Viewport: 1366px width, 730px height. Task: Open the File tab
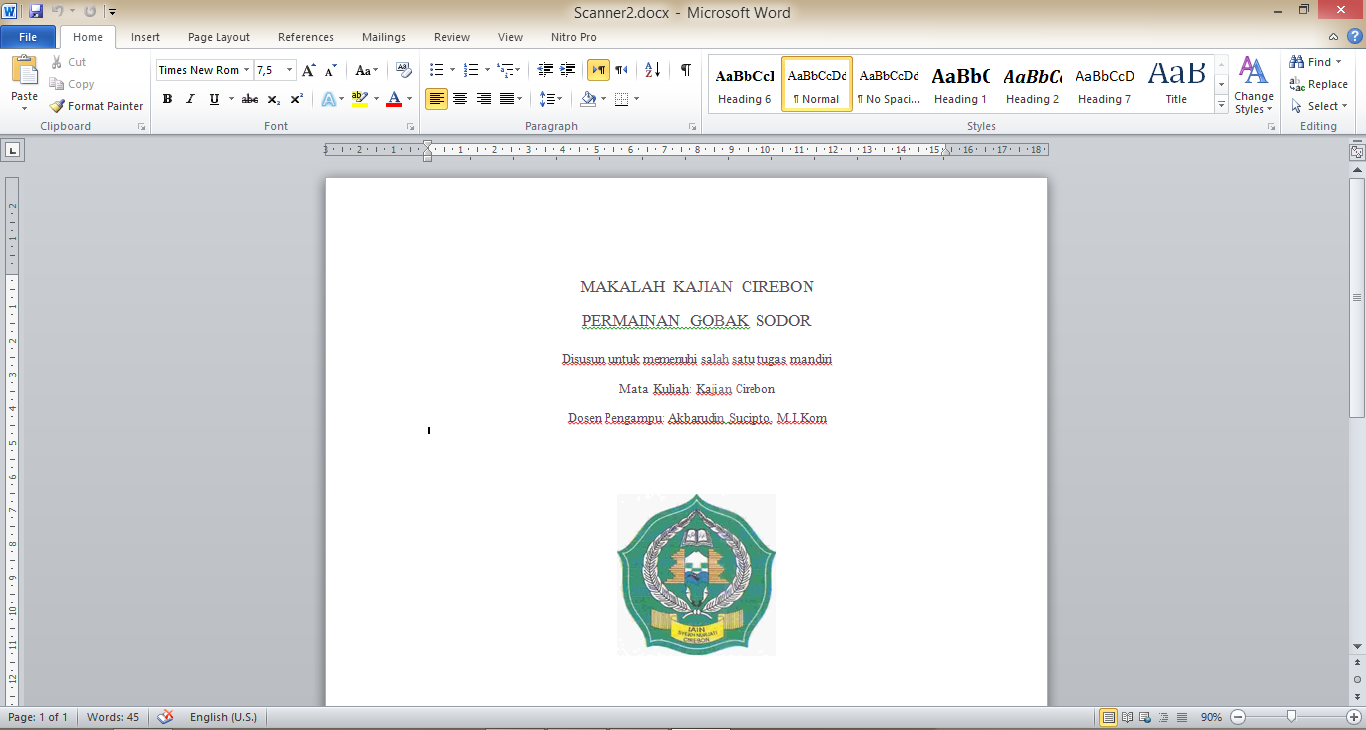click(28, 37)
